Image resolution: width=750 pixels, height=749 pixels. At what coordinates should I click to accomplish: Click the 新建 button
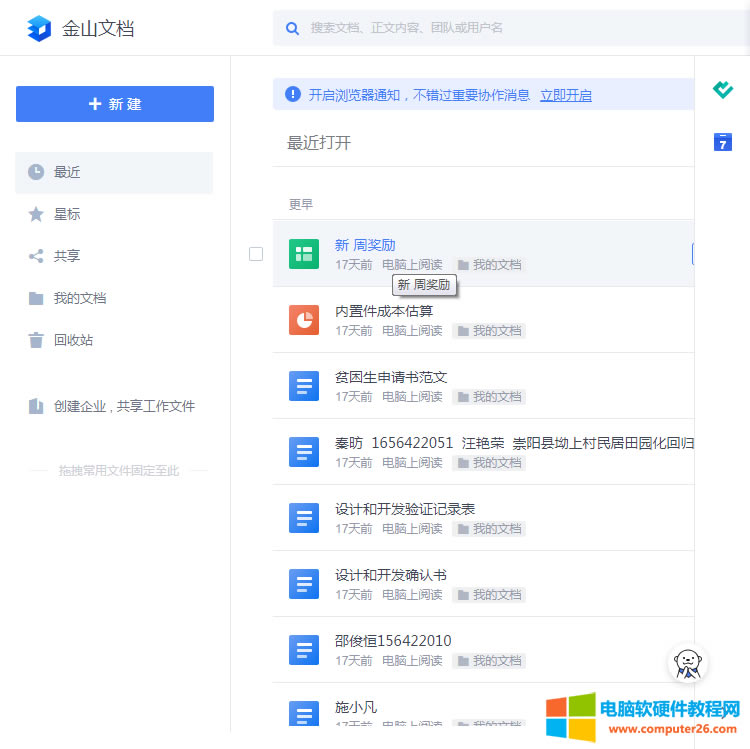pos(115,104)
